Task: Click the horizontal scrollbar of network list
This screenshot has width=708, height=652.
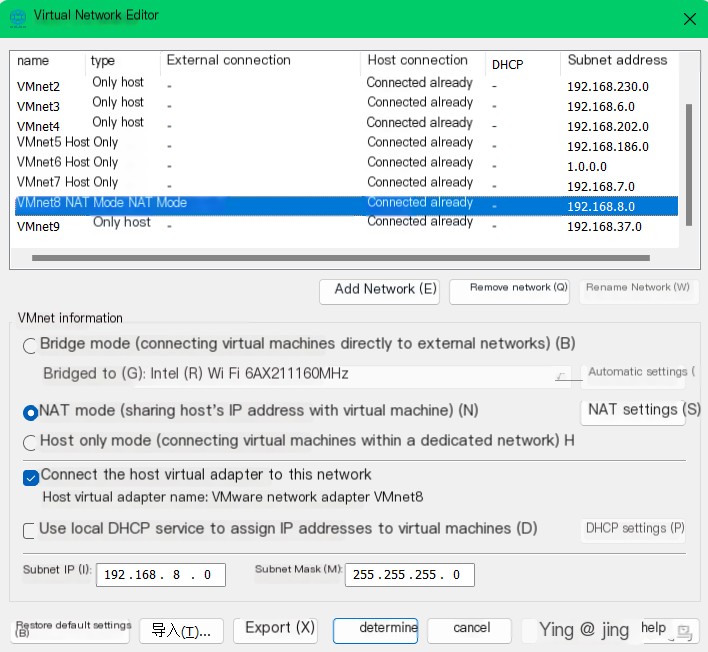Action: 341,258
